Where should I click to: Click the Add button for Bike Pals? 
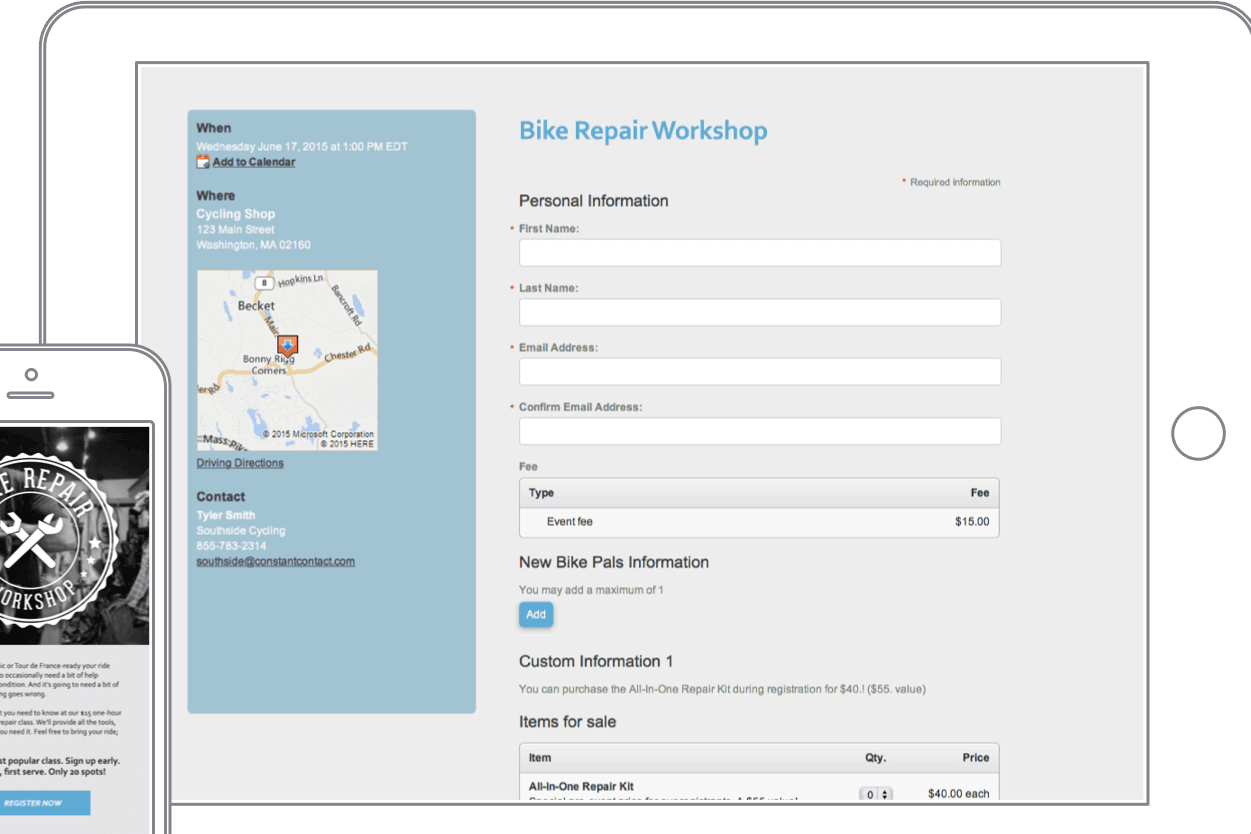click(536, 614)
